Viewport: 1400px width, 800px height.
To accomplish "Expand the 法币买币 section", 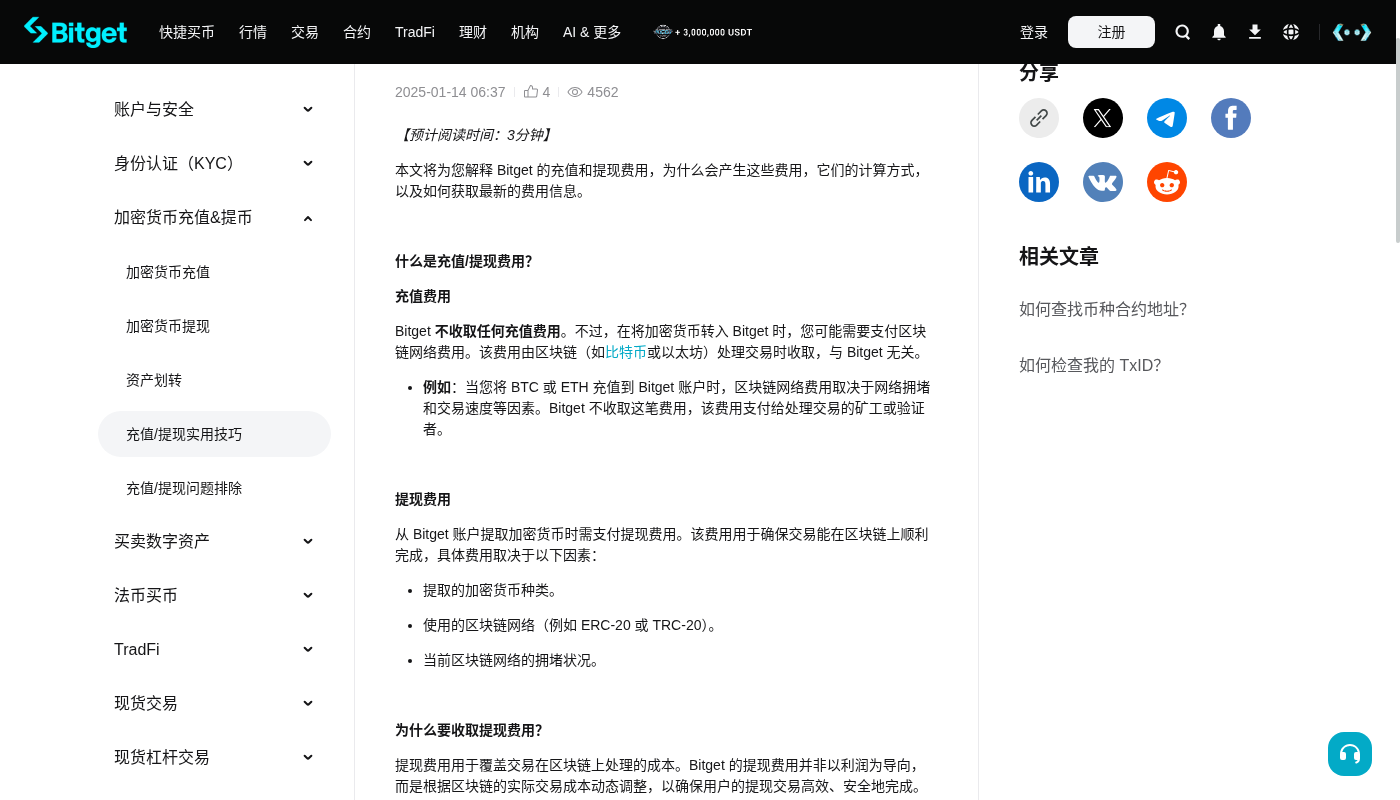I will (x=214, y=595).
